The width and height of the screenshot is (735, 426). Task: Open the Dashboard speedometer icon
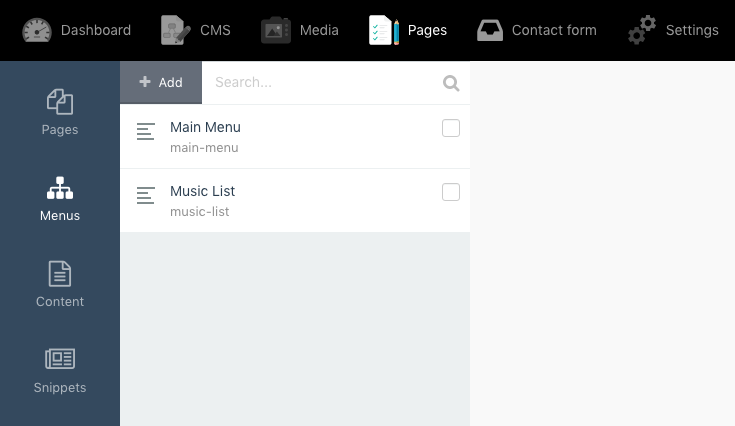click(37, 30)
